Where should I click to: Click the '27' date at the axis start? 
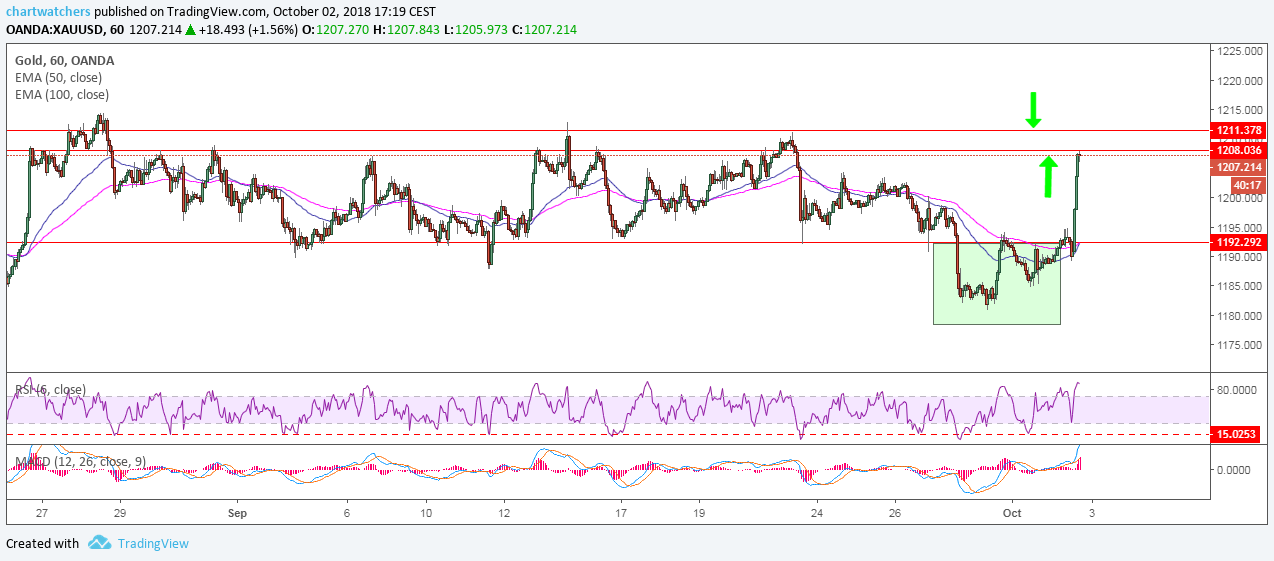click(41, 512)
